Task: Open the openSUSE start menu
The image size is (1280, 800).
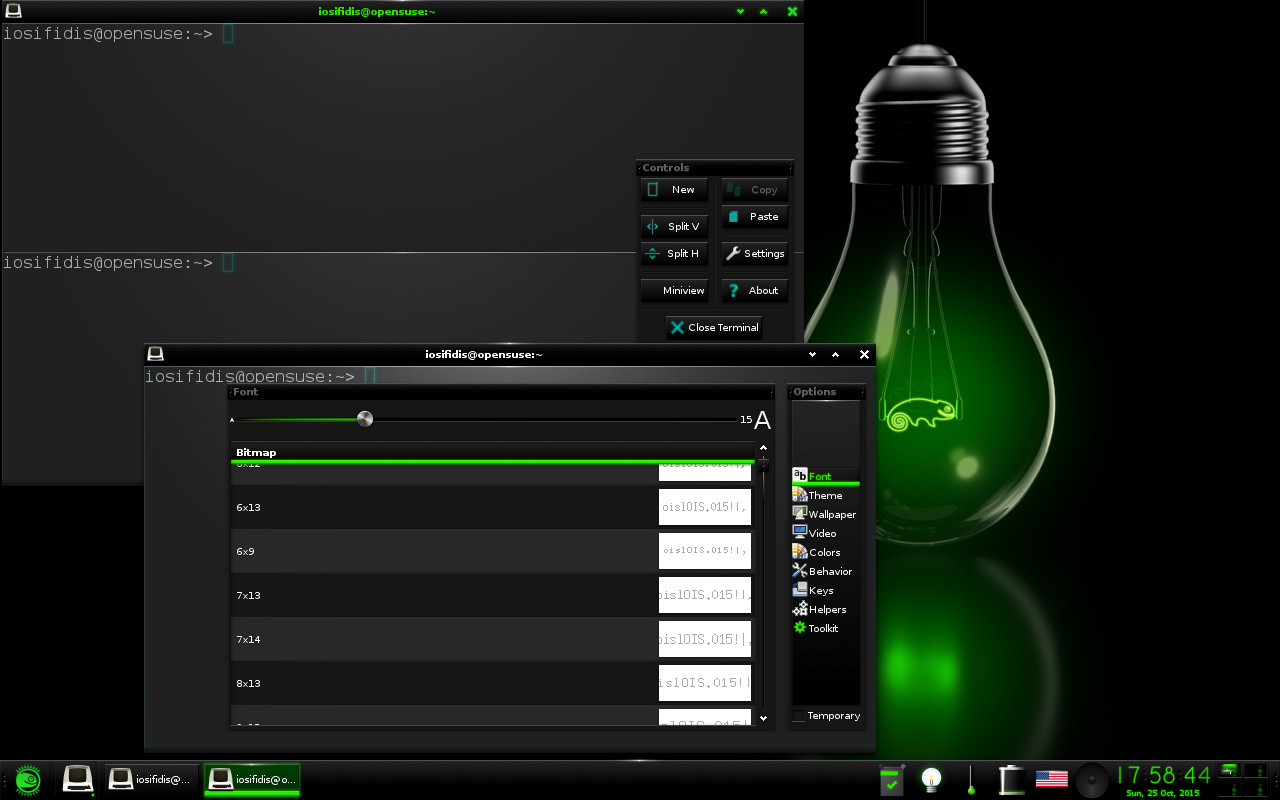Action: (27, 779)
